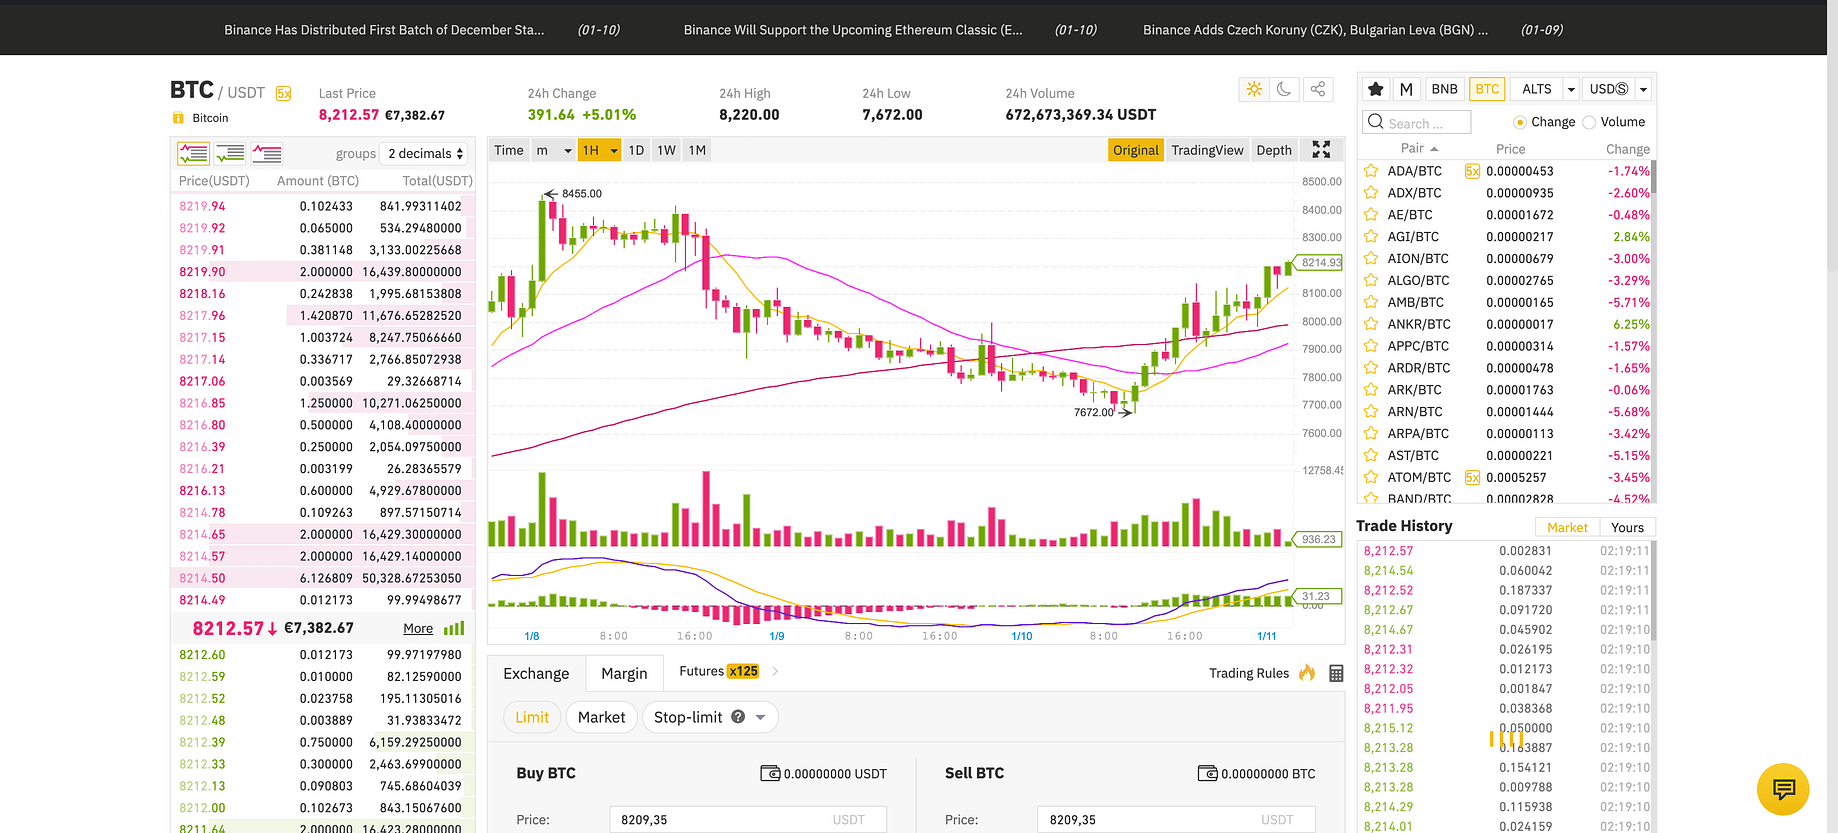Expand chart to fullscreen
The image size is (1838, 833).
click(1321, 149)
